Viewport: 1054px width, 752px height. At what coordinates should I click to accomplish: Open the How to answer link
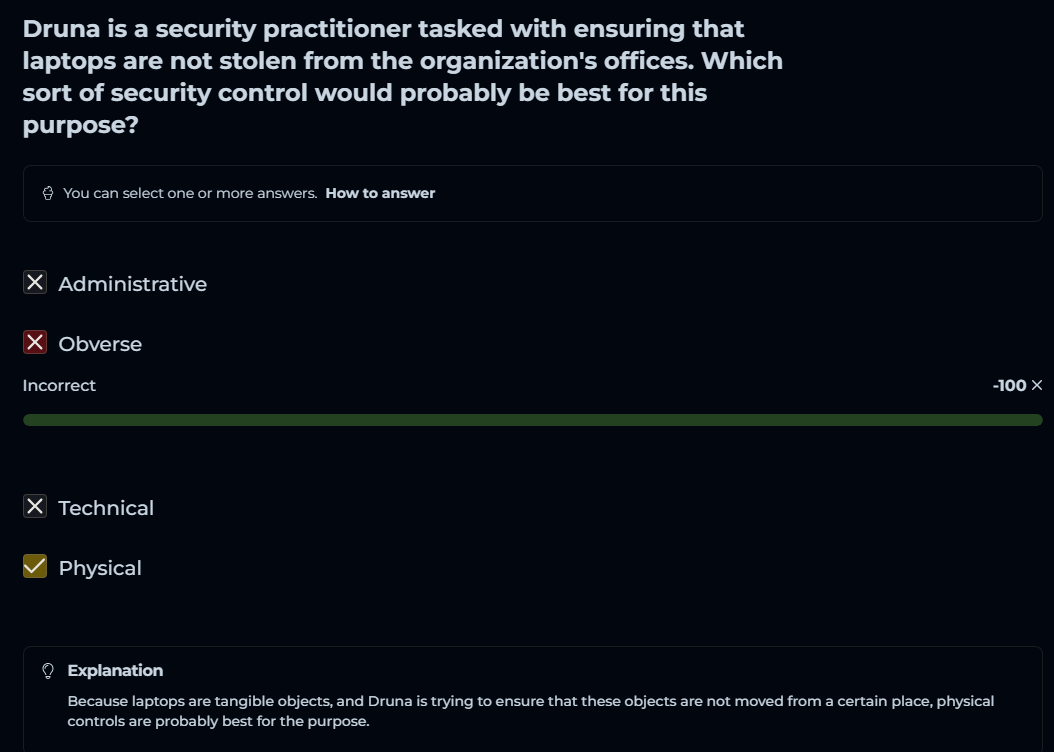(380, 193)
